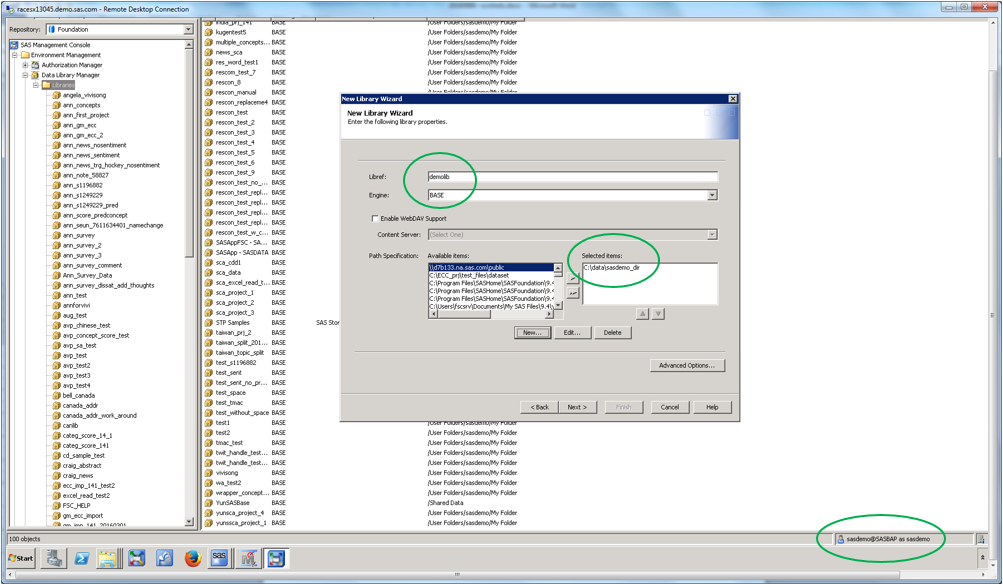Click the Start button

point(21,558)
